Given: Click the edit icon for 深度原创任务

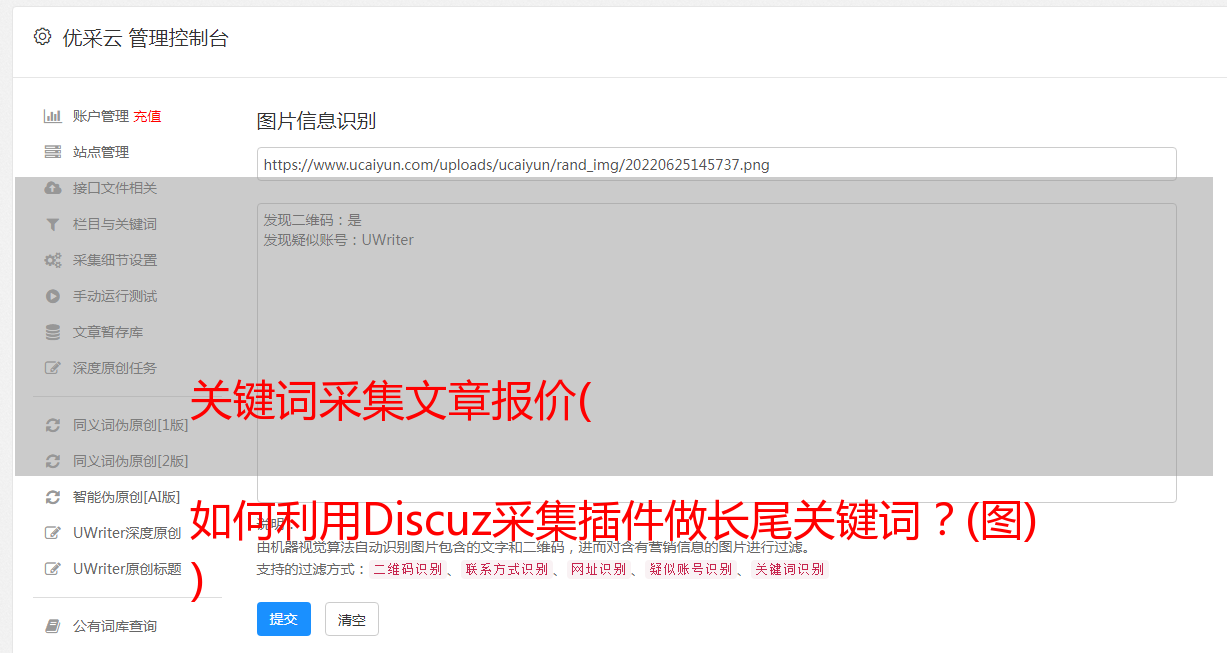Looking at the screenshot, I should [x=53, y=368].
